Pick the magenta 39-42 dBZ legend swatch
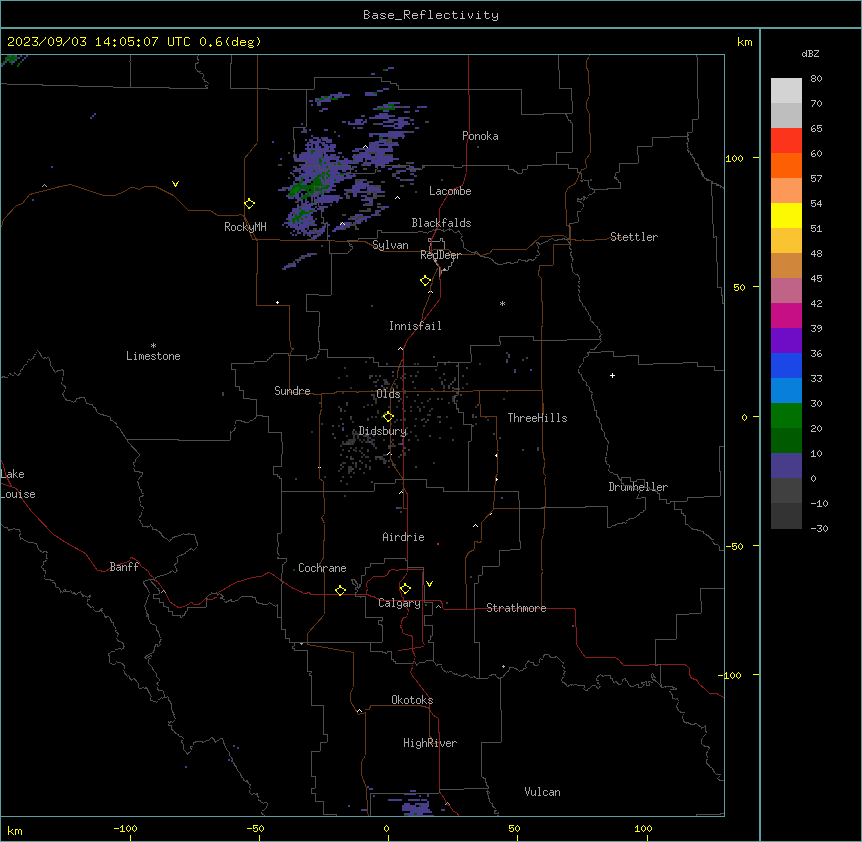 (786, 315)
